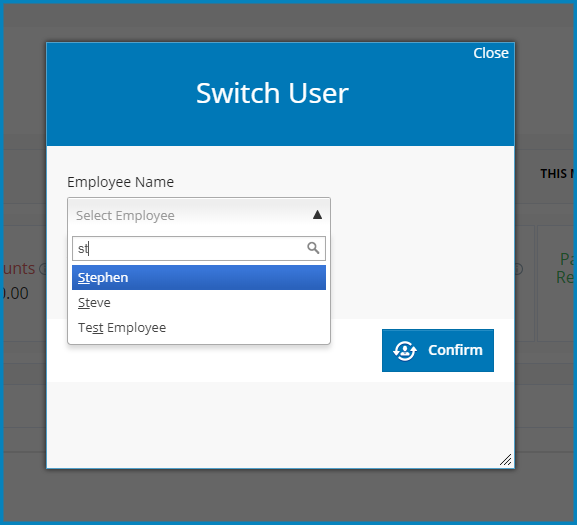Collapse the employee list using the triangle arrow
This screenshot has height=525, width=577.
coord(317,215)
